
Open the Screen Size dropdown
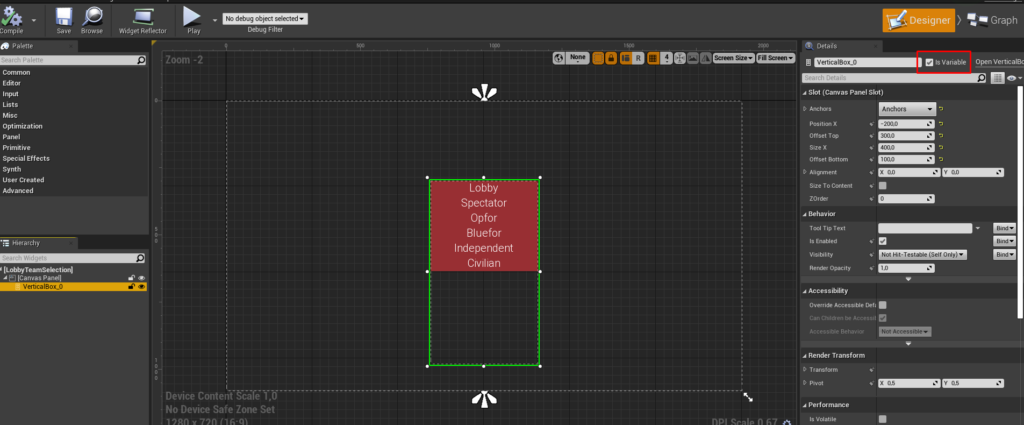734,58
